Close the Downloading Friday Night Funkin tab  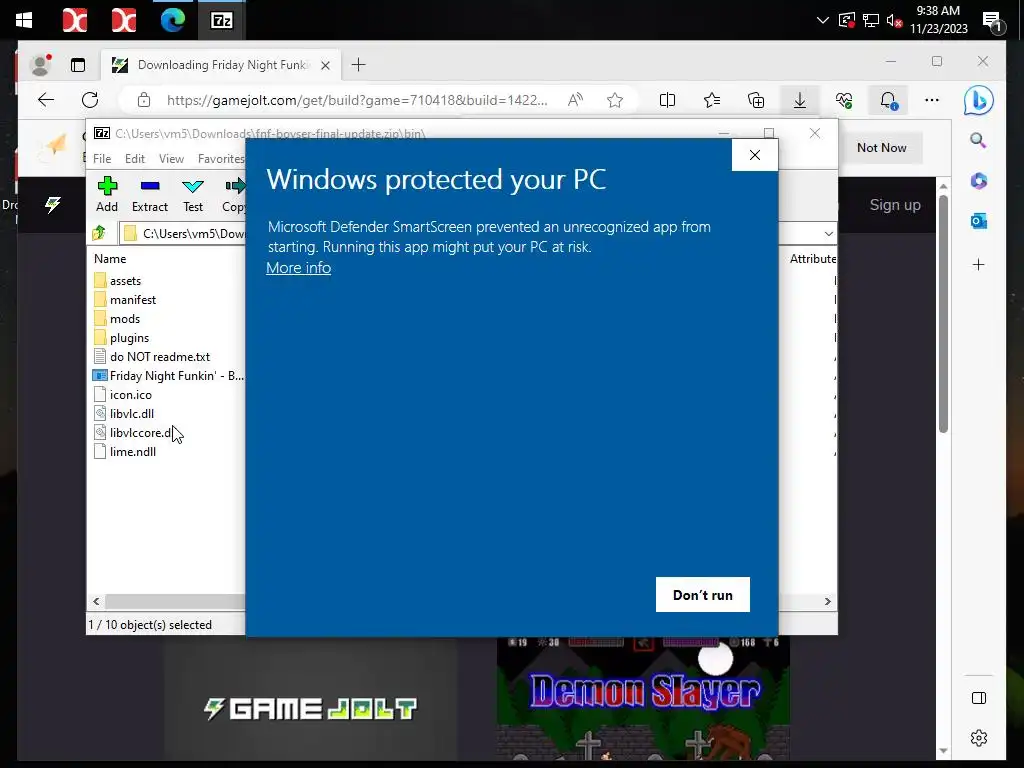coord(325,65)
